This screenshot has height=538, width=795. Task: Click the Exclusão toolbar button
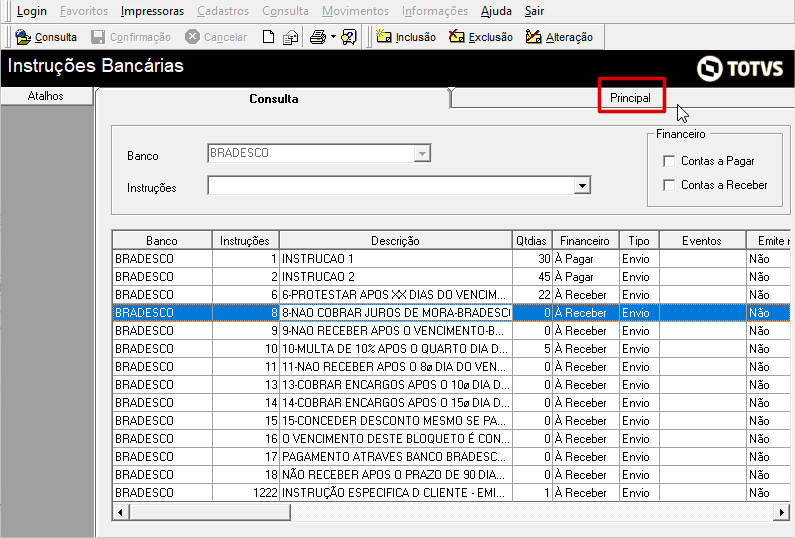481,37
